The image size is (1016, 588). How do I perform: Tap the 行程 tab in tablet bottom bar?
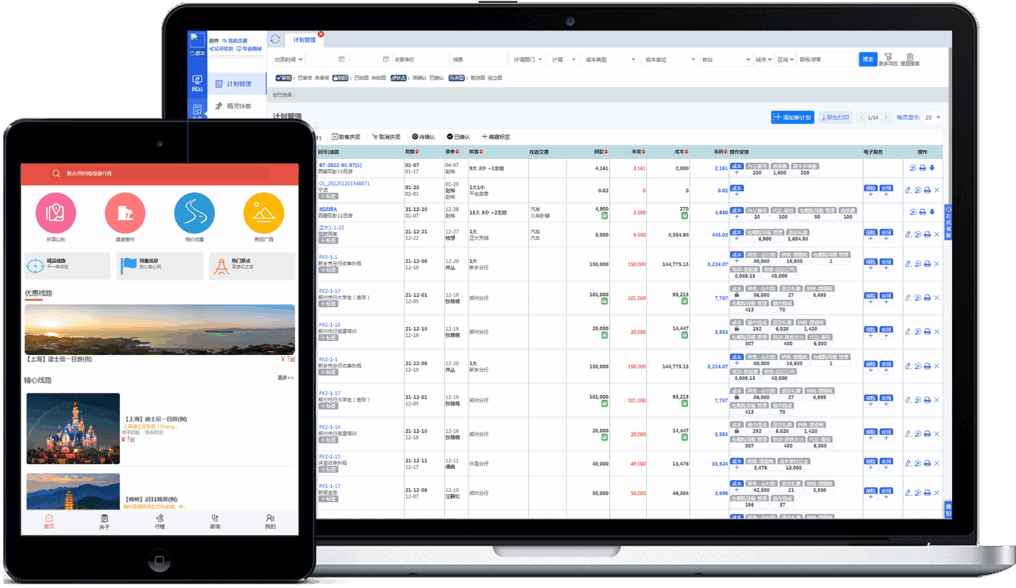click(x=159, y=522)
